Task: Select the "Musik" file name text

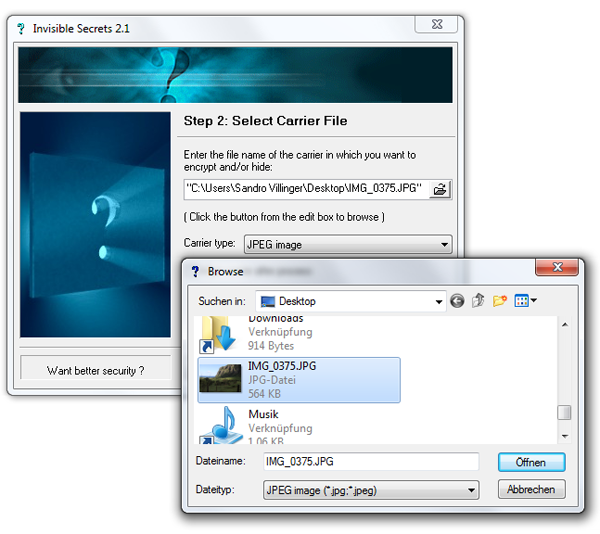Action: coord(263,414)
